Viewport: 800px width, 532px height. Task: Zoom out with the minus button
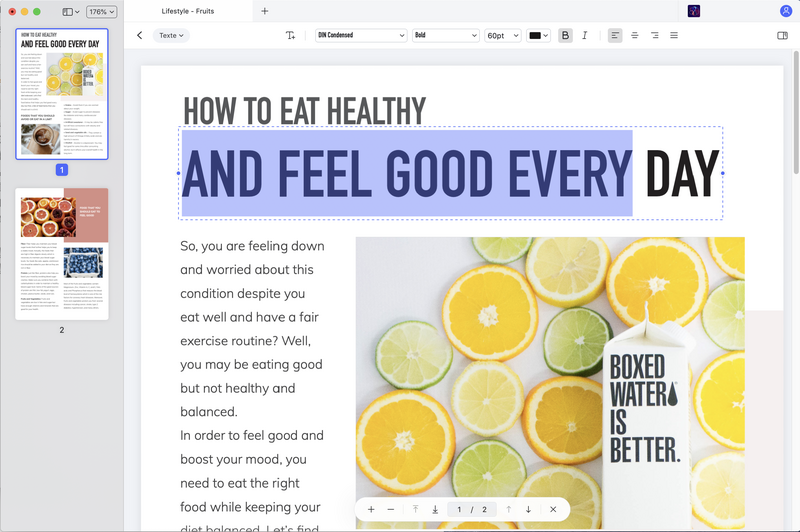point(390,509)
